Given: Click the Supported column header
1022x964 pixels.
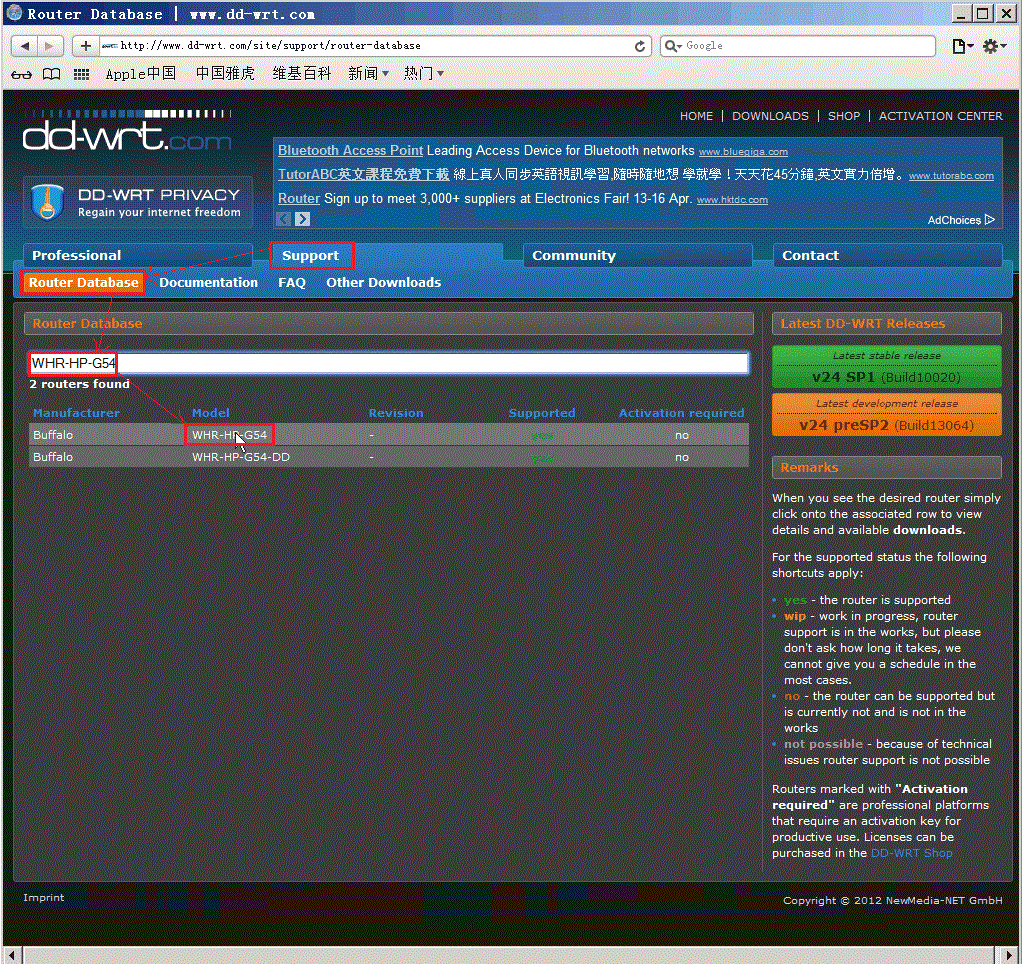Looking at the screenshot, I should point(542,413).
